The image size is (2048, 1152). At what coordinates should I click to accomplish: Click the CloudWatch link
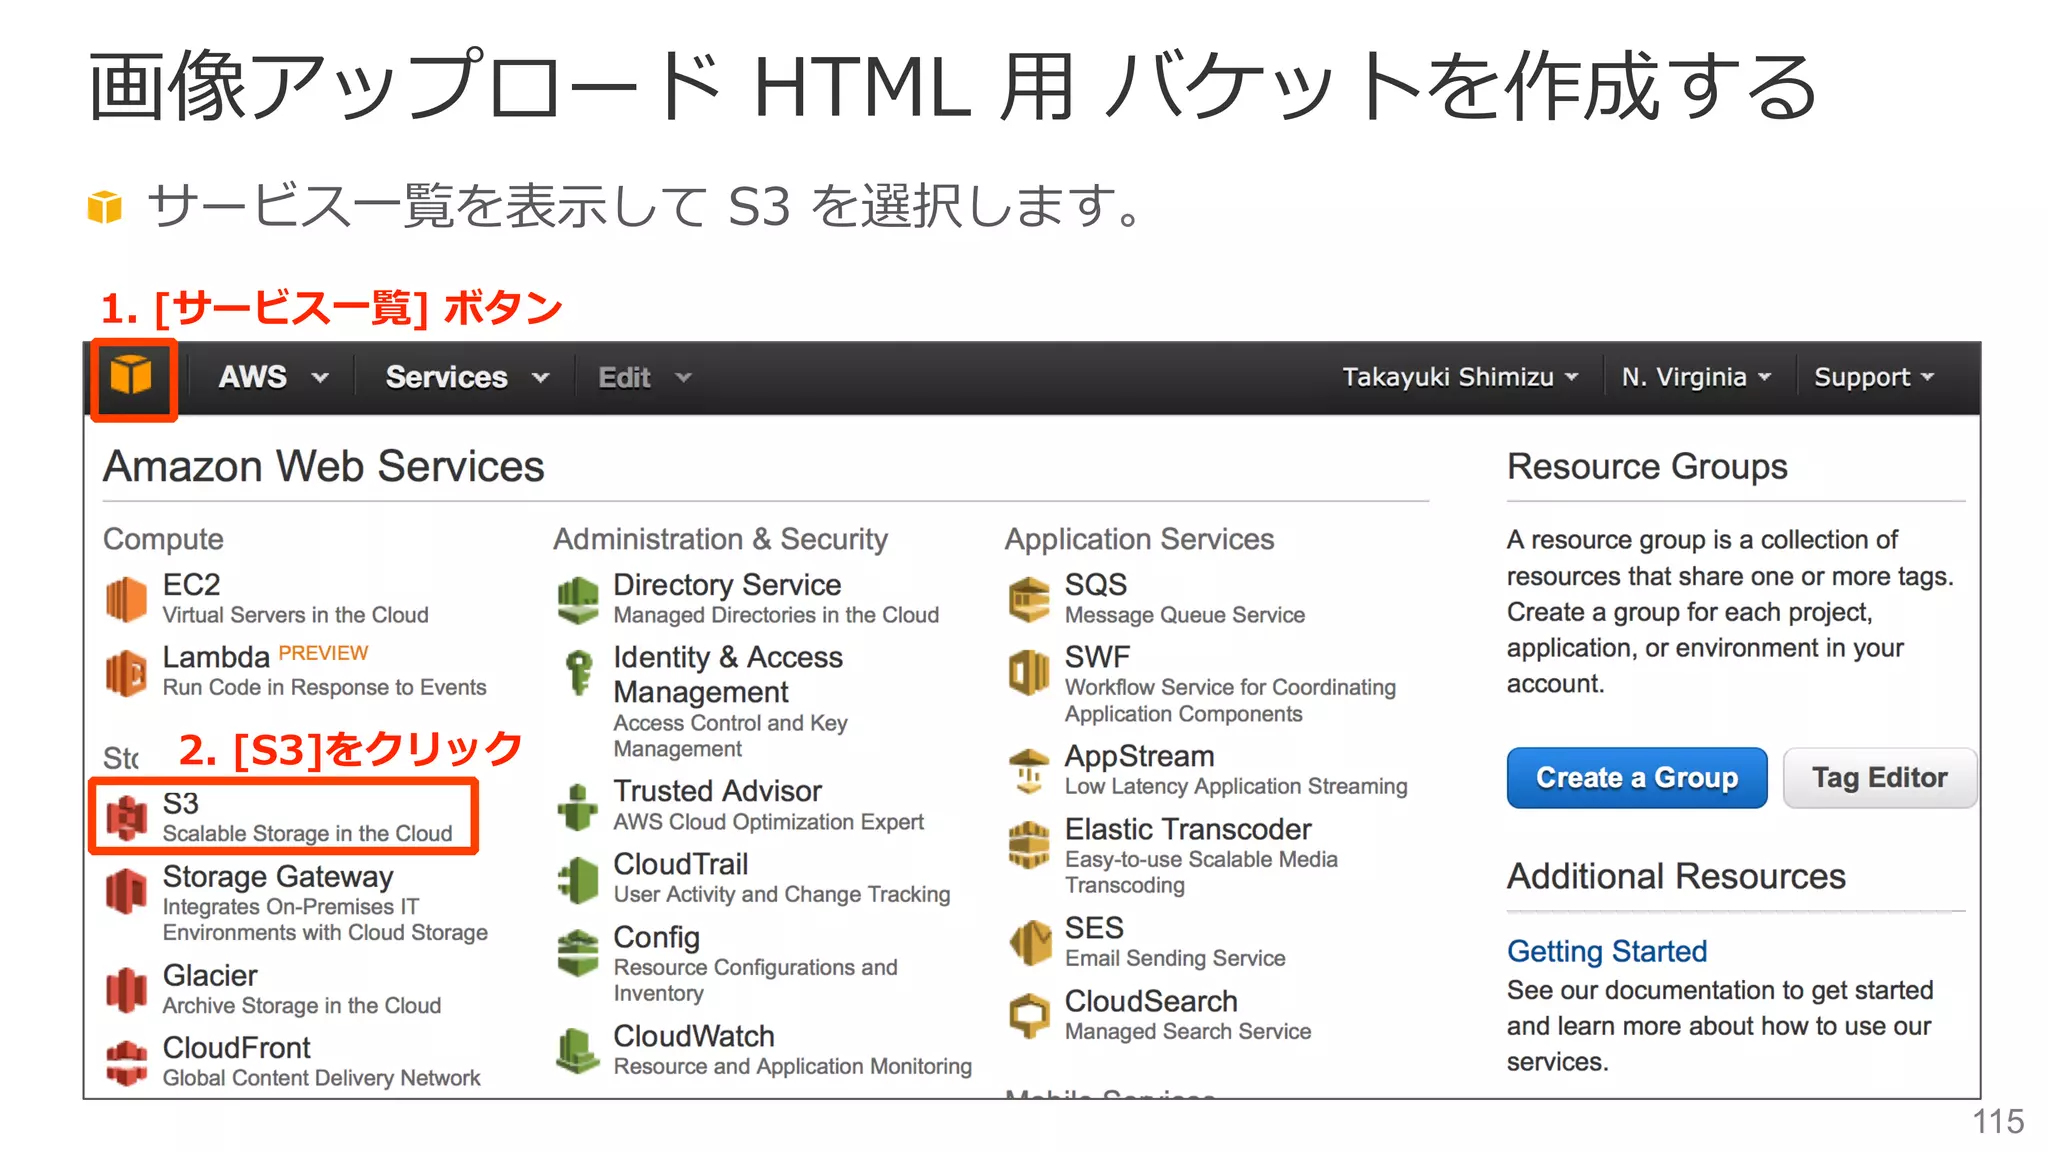694,1036
